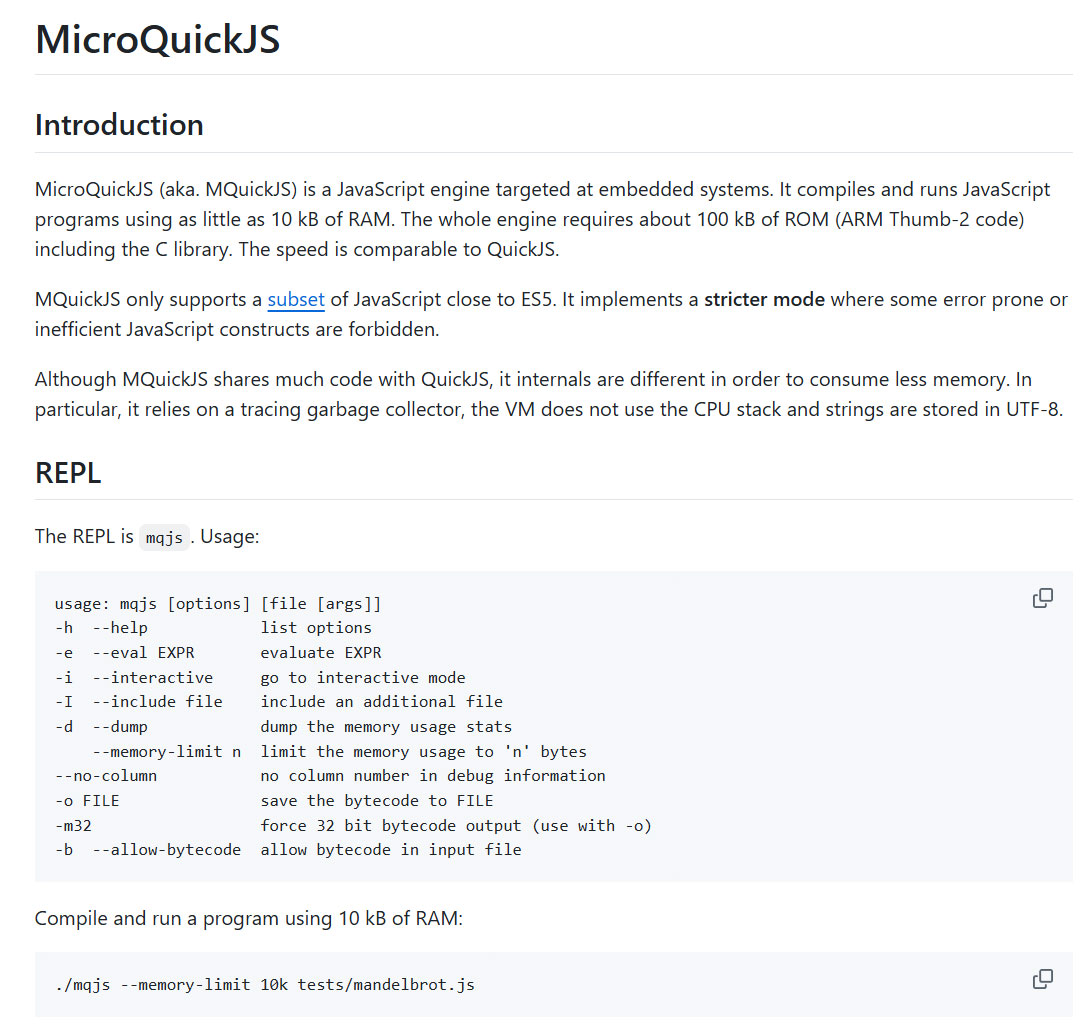Click the MicroQuickJS page title

point(157,40)
